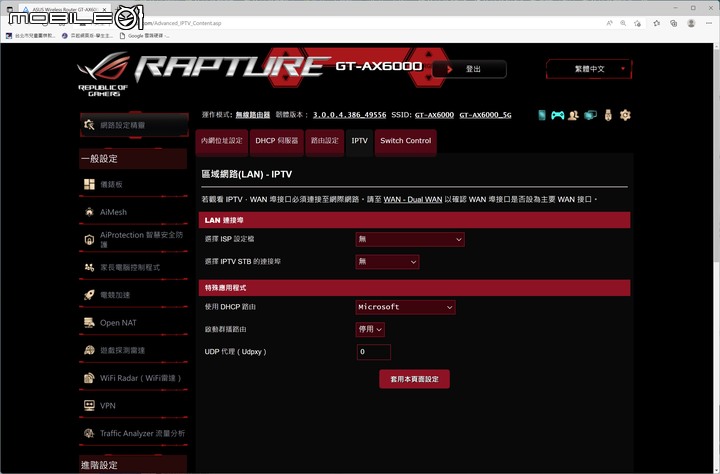Open the VPN sidebar item
This screenshot has height=474, width=720.
click(134, 405)
